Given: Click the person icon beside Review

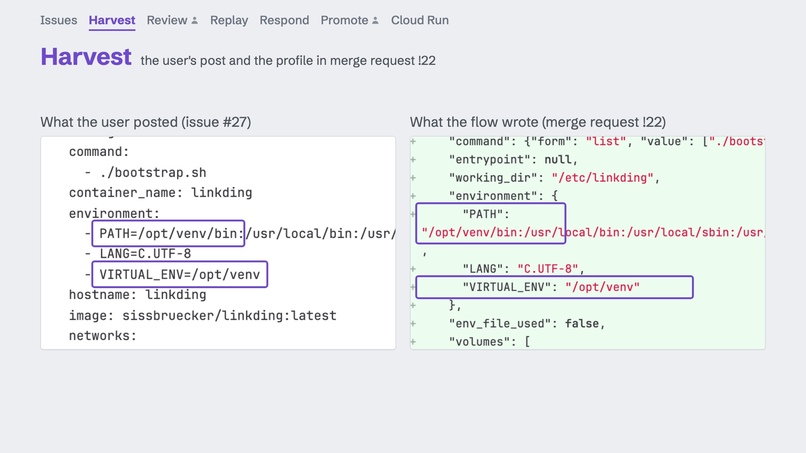Looking at the screenshot, I should 194,21.
